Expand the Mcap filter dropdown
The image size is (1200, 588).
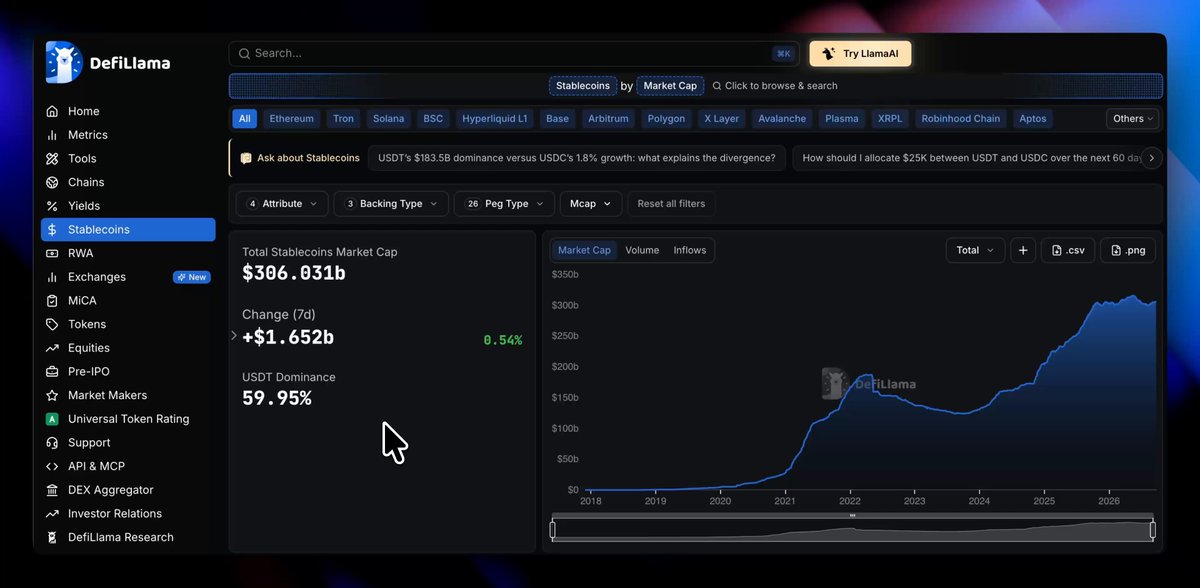tap(591, 204)
